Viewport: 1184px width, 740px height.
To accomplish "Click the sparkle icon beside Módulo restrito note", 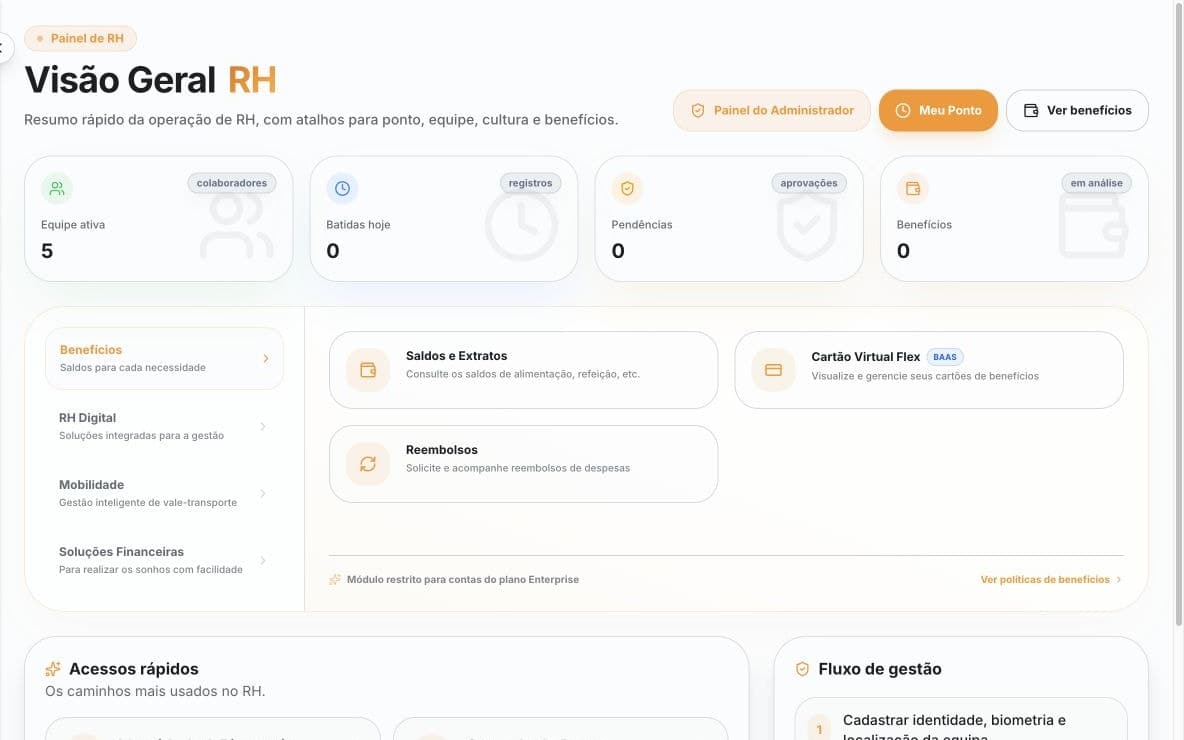I will pyautogui.click(x=335, y=580).
